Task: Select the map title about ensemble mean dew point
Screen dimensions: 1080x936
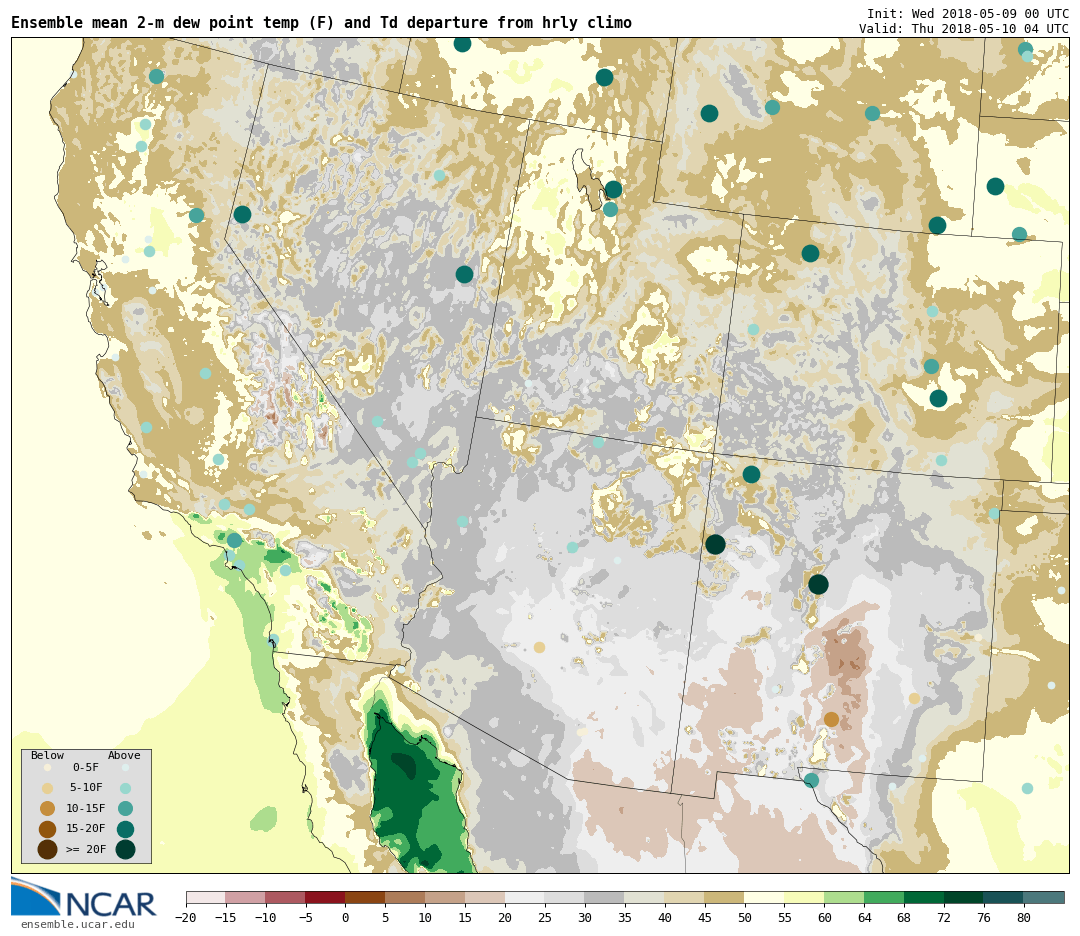Action: 321,23
